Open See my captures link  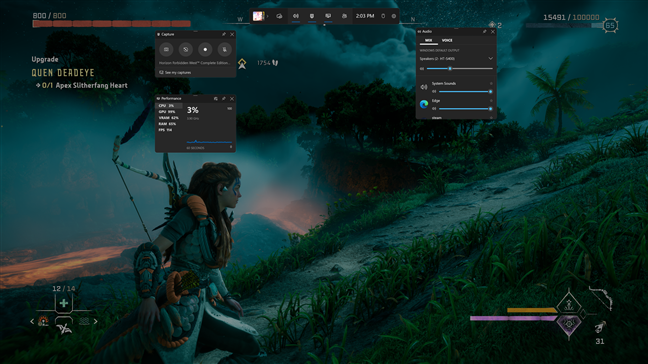pyautogui.click(x=175, y=72)
